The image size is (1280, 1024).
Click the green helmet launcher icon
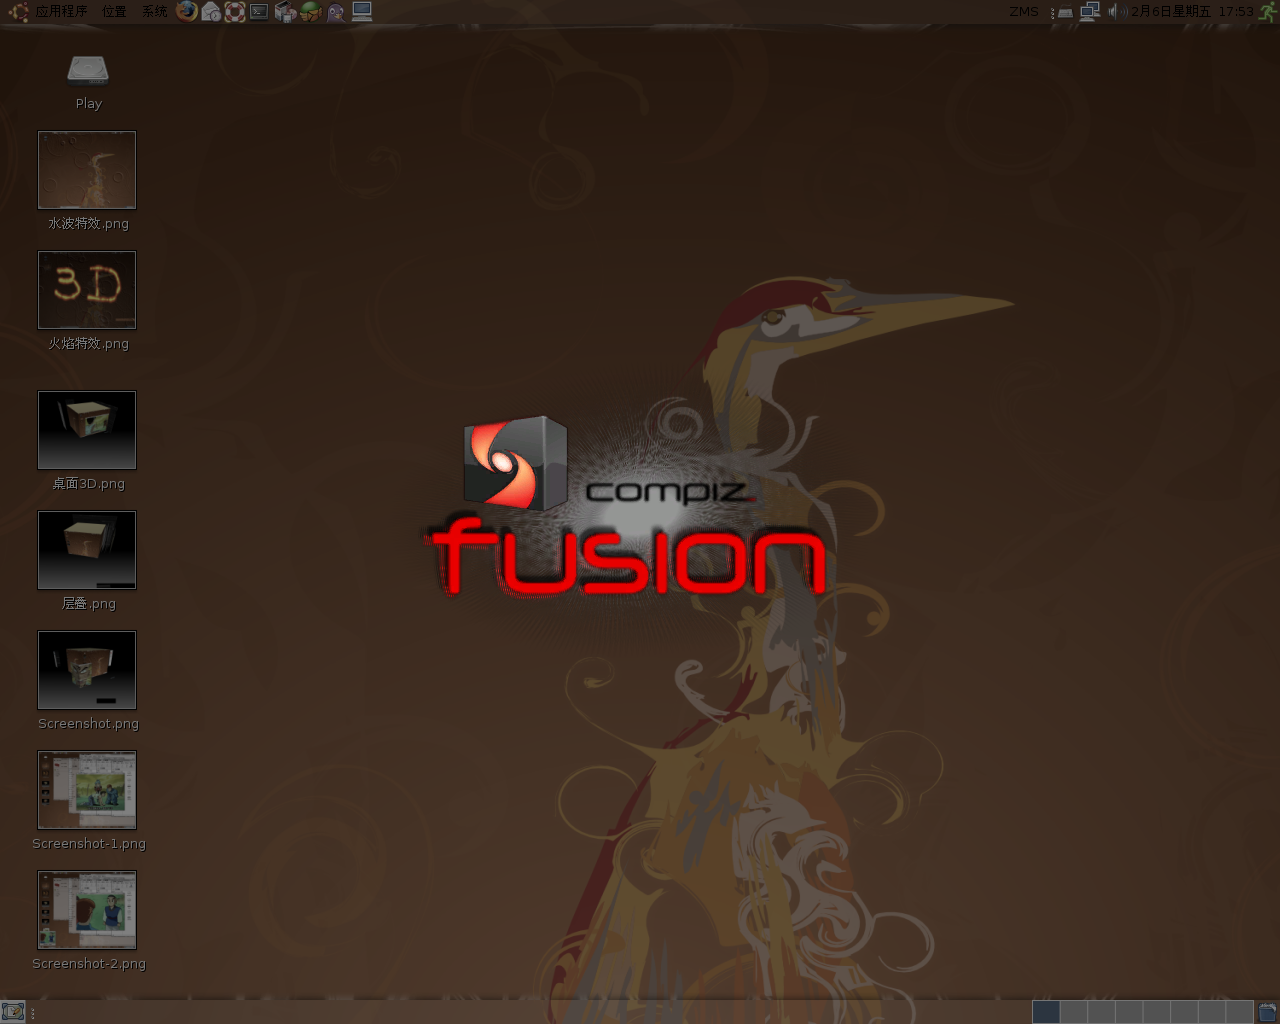[311, 12]
